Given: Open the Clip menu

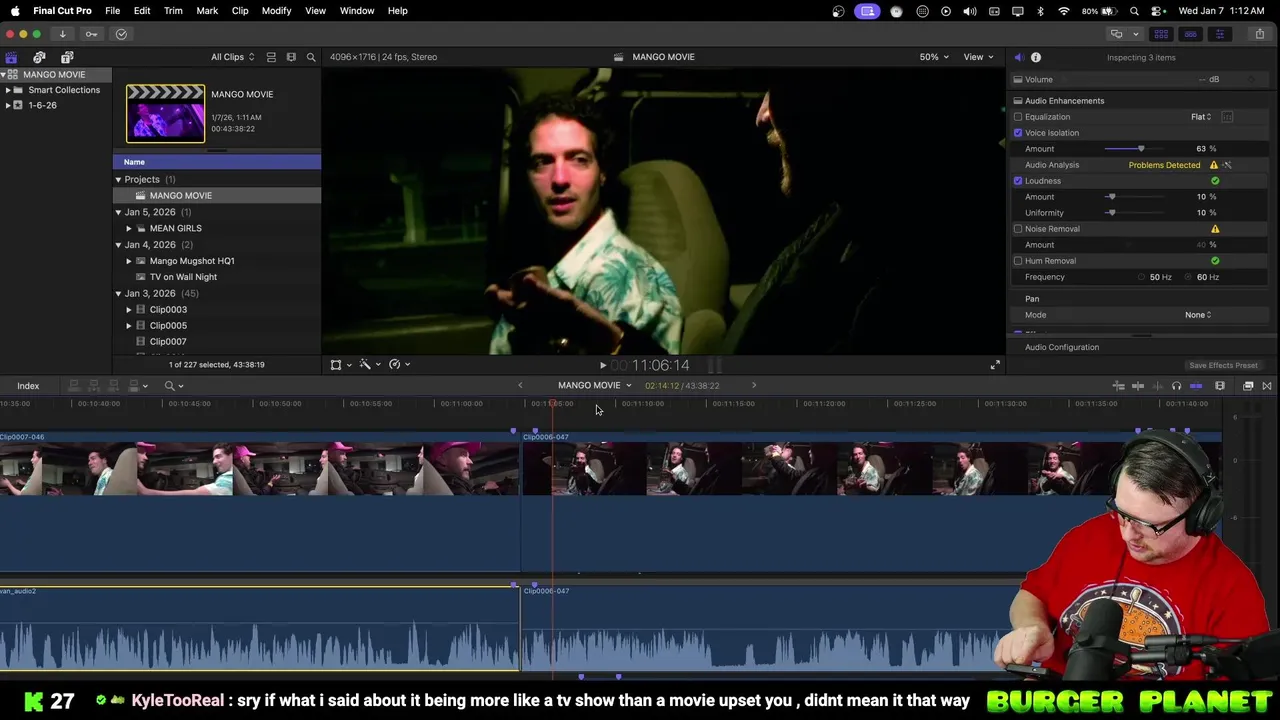Looking at the screenshot, I should pos(240,11).
